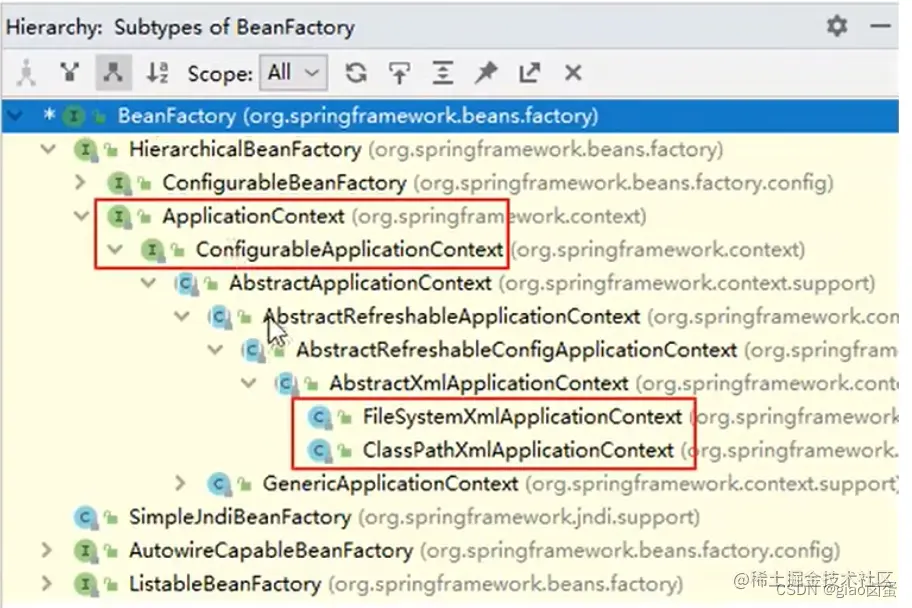This screenshot has height=608, width=912.
Task: Click the interface icon beside ApplicationContext
Action: pyautogui.click(x=119, y=216)
